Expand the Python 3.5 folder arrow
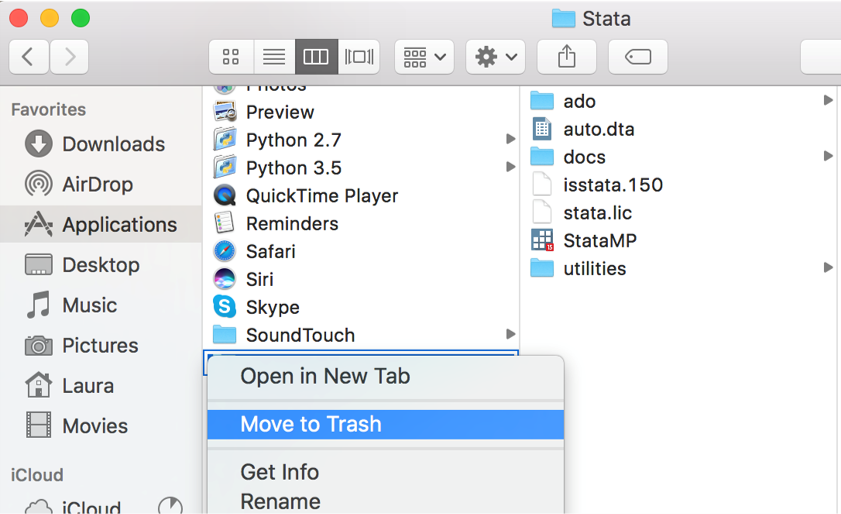 [x=511, y=167]
